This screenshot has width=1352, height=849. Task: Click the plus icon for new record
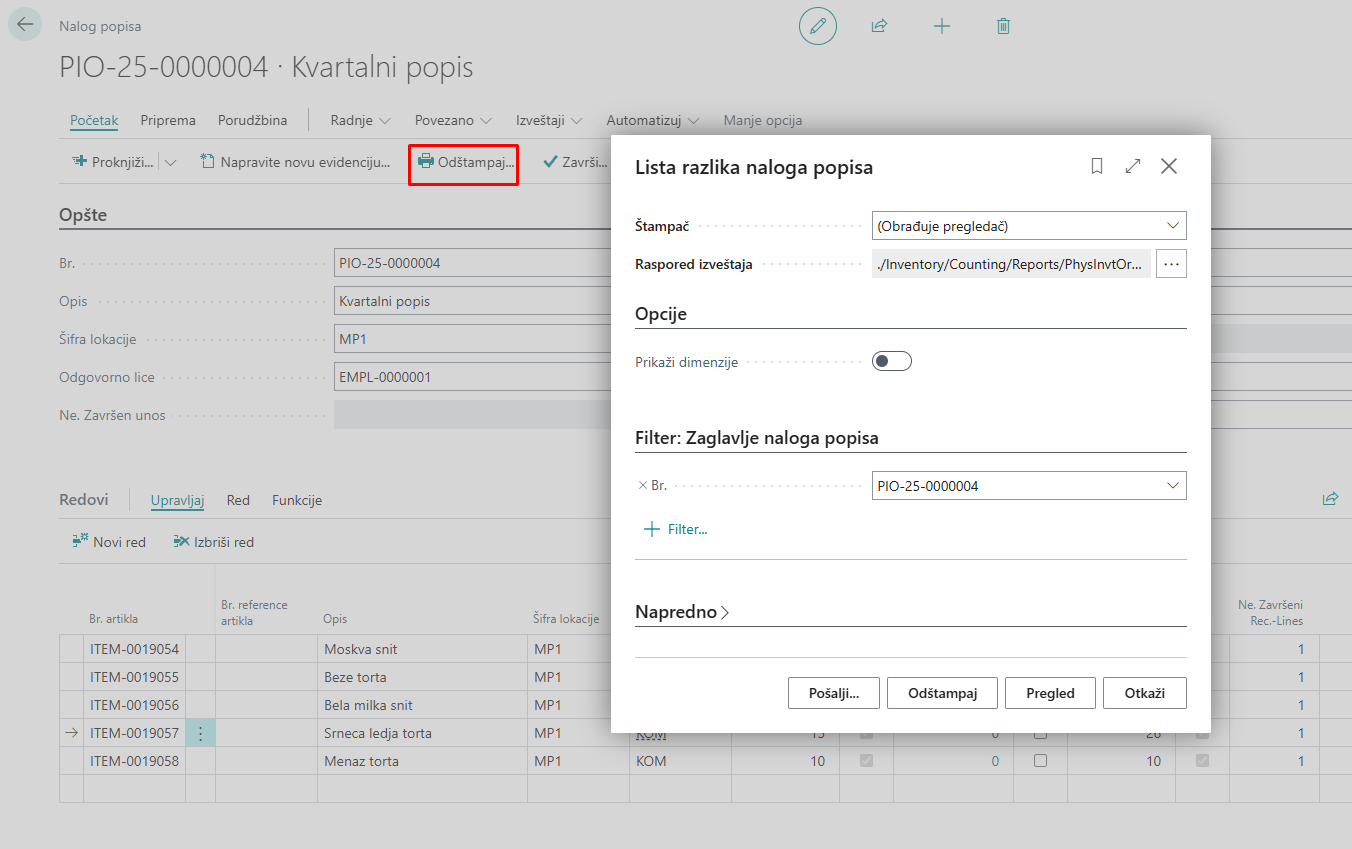941,26
